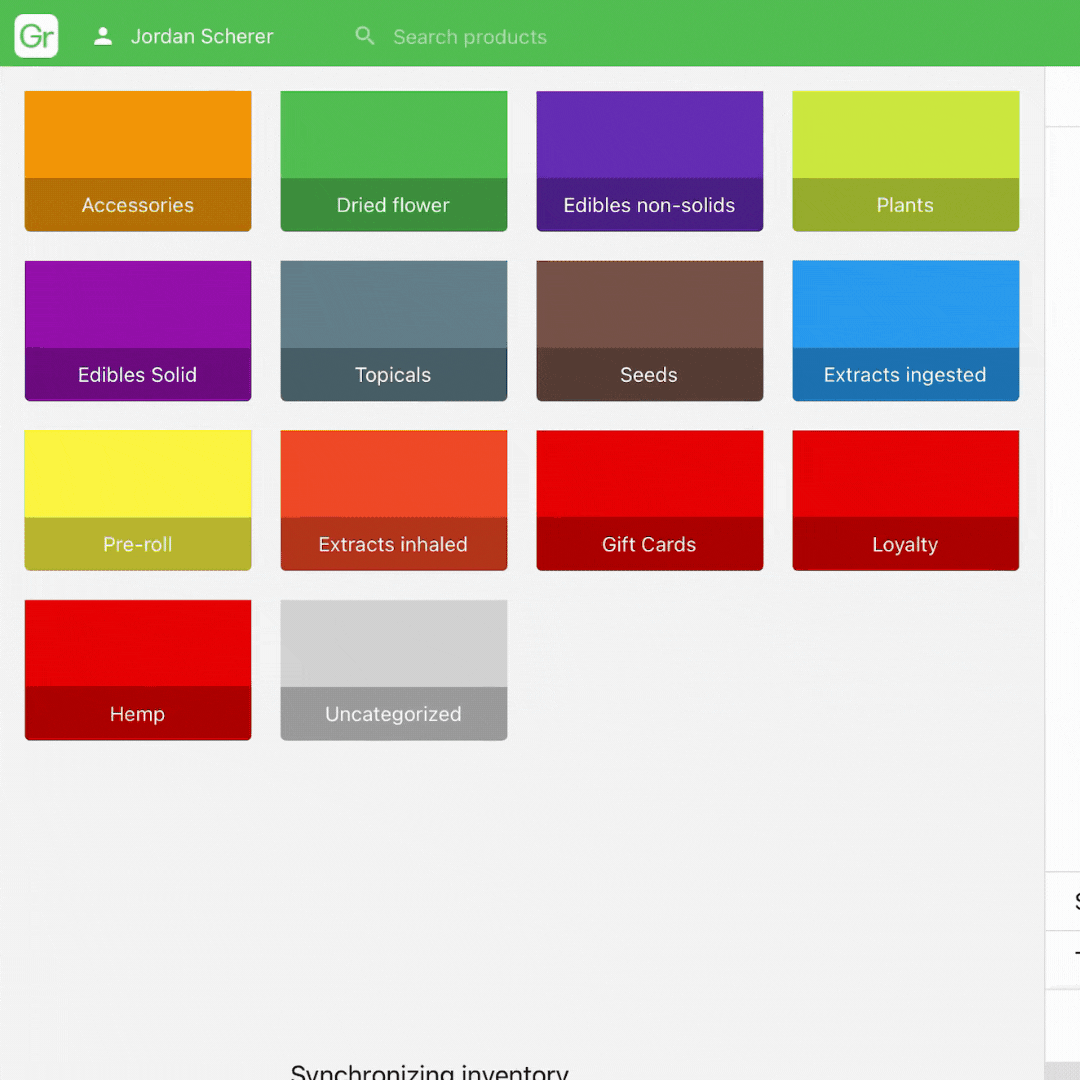Choose the Pre-roll category tile
1080x1080 pixels.
tap(138, 500)
